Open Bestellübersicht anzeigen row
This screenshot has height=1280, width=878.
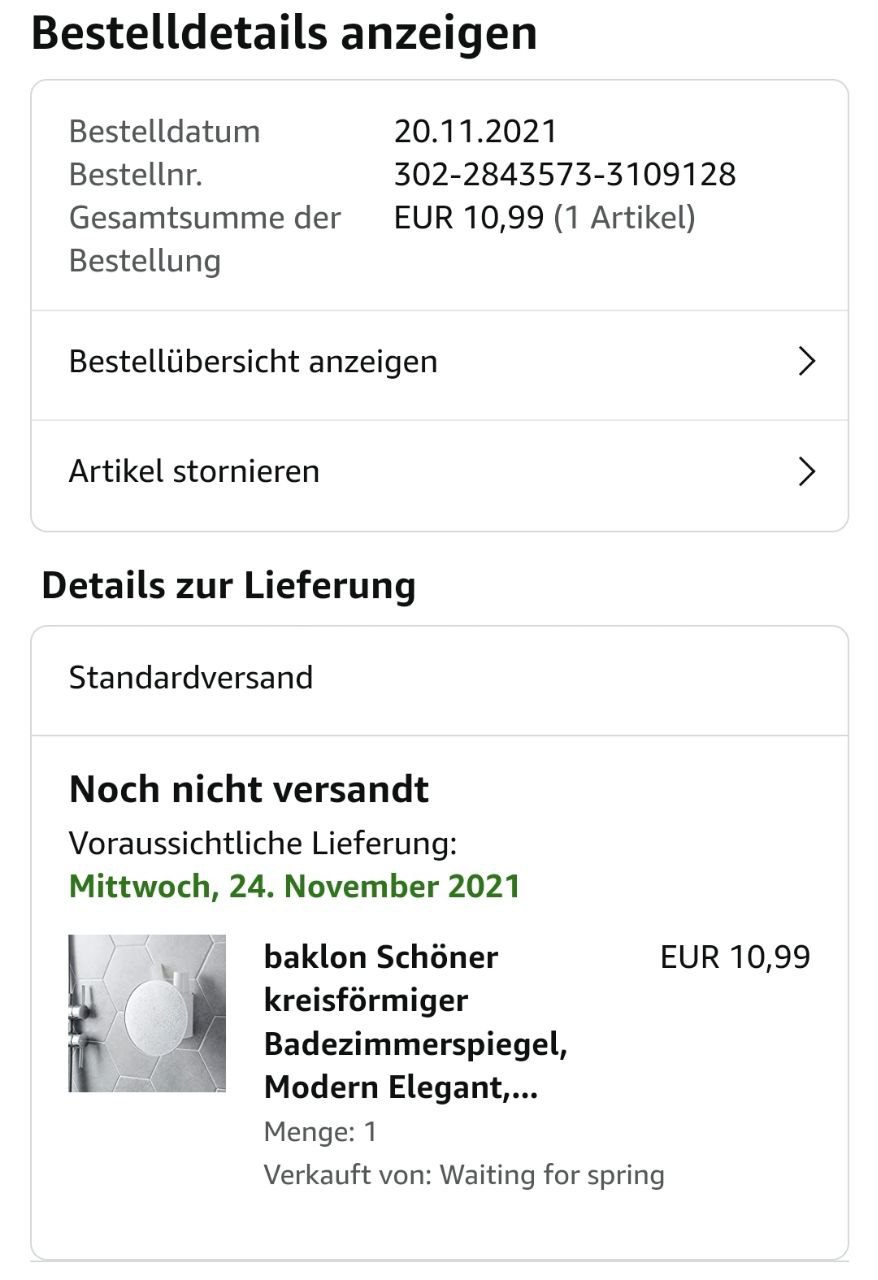253,361
